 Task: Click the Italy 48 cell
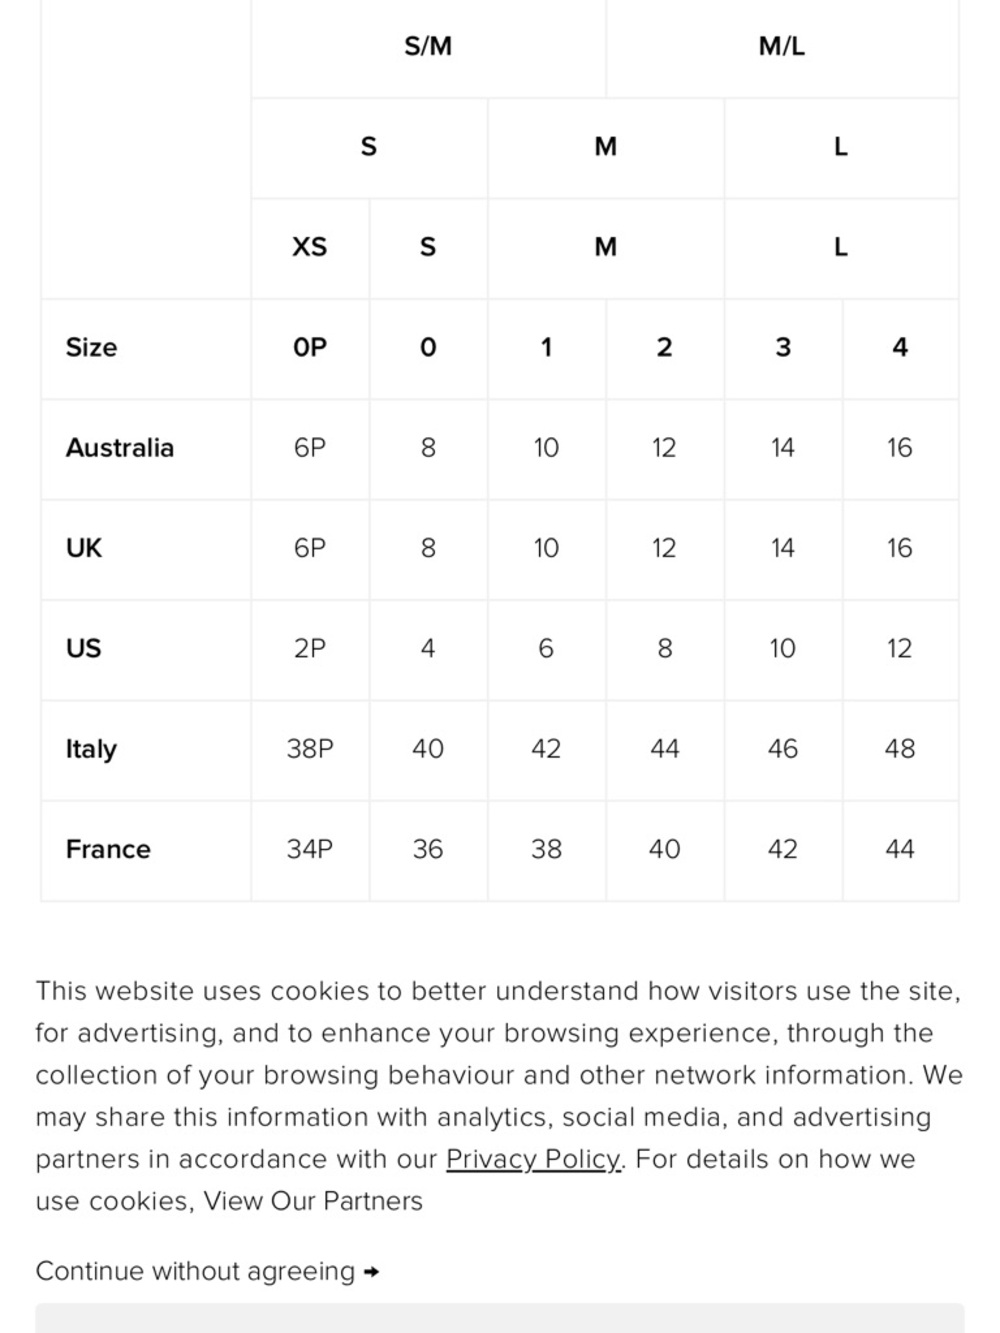900,749
